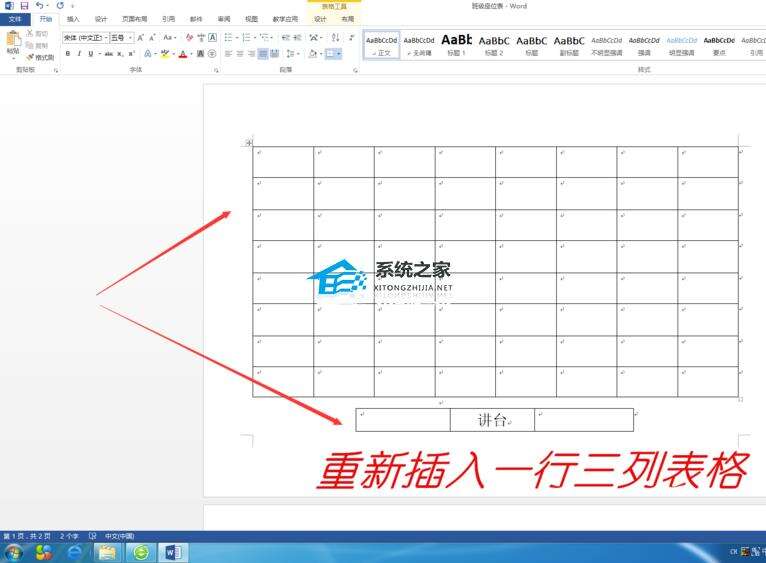Toggle Bold formatting

pyautogui.click(x=68, y=54)
